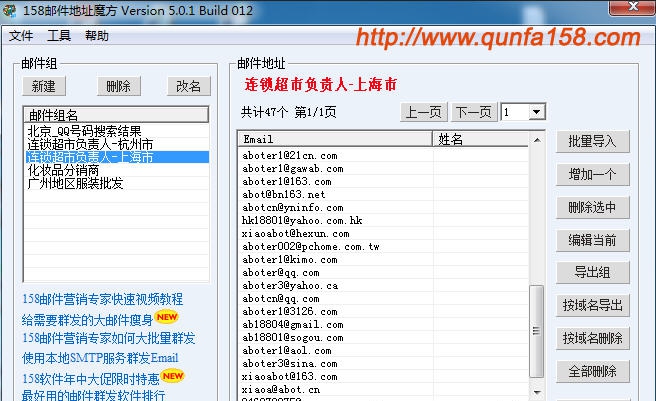Click 编辑当前 button
This screenshot has width=656, height=401.
tap(592, 240)
